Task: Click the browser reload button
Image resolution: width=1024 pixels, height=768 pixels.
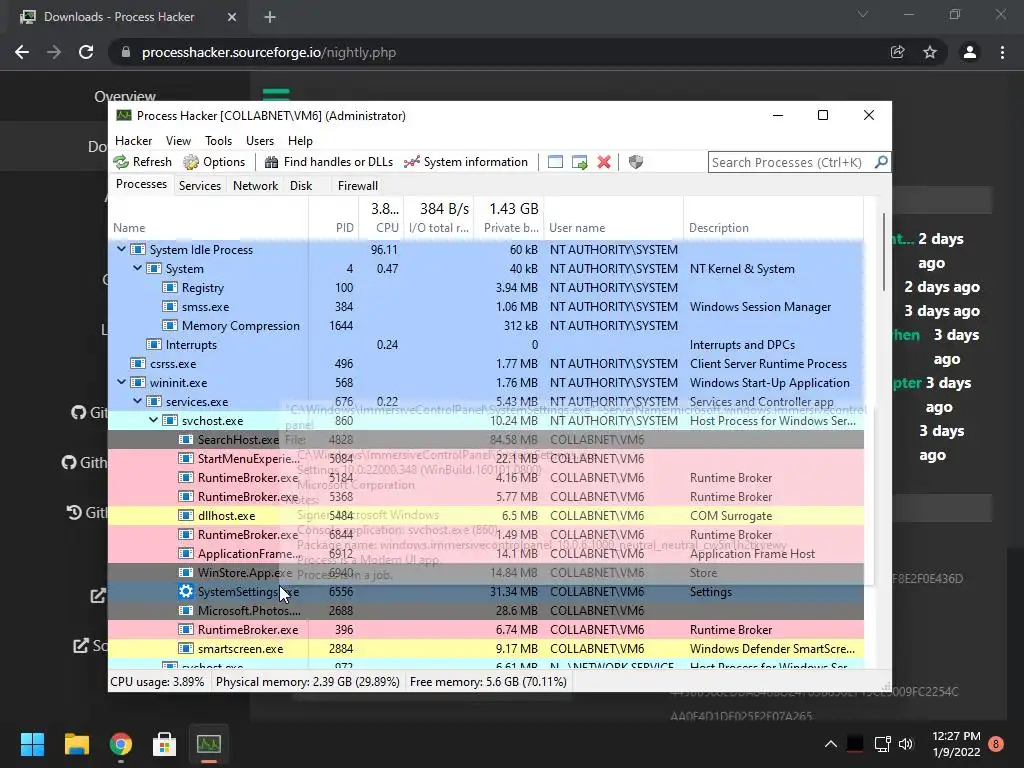Action: (x=86, y=52)
